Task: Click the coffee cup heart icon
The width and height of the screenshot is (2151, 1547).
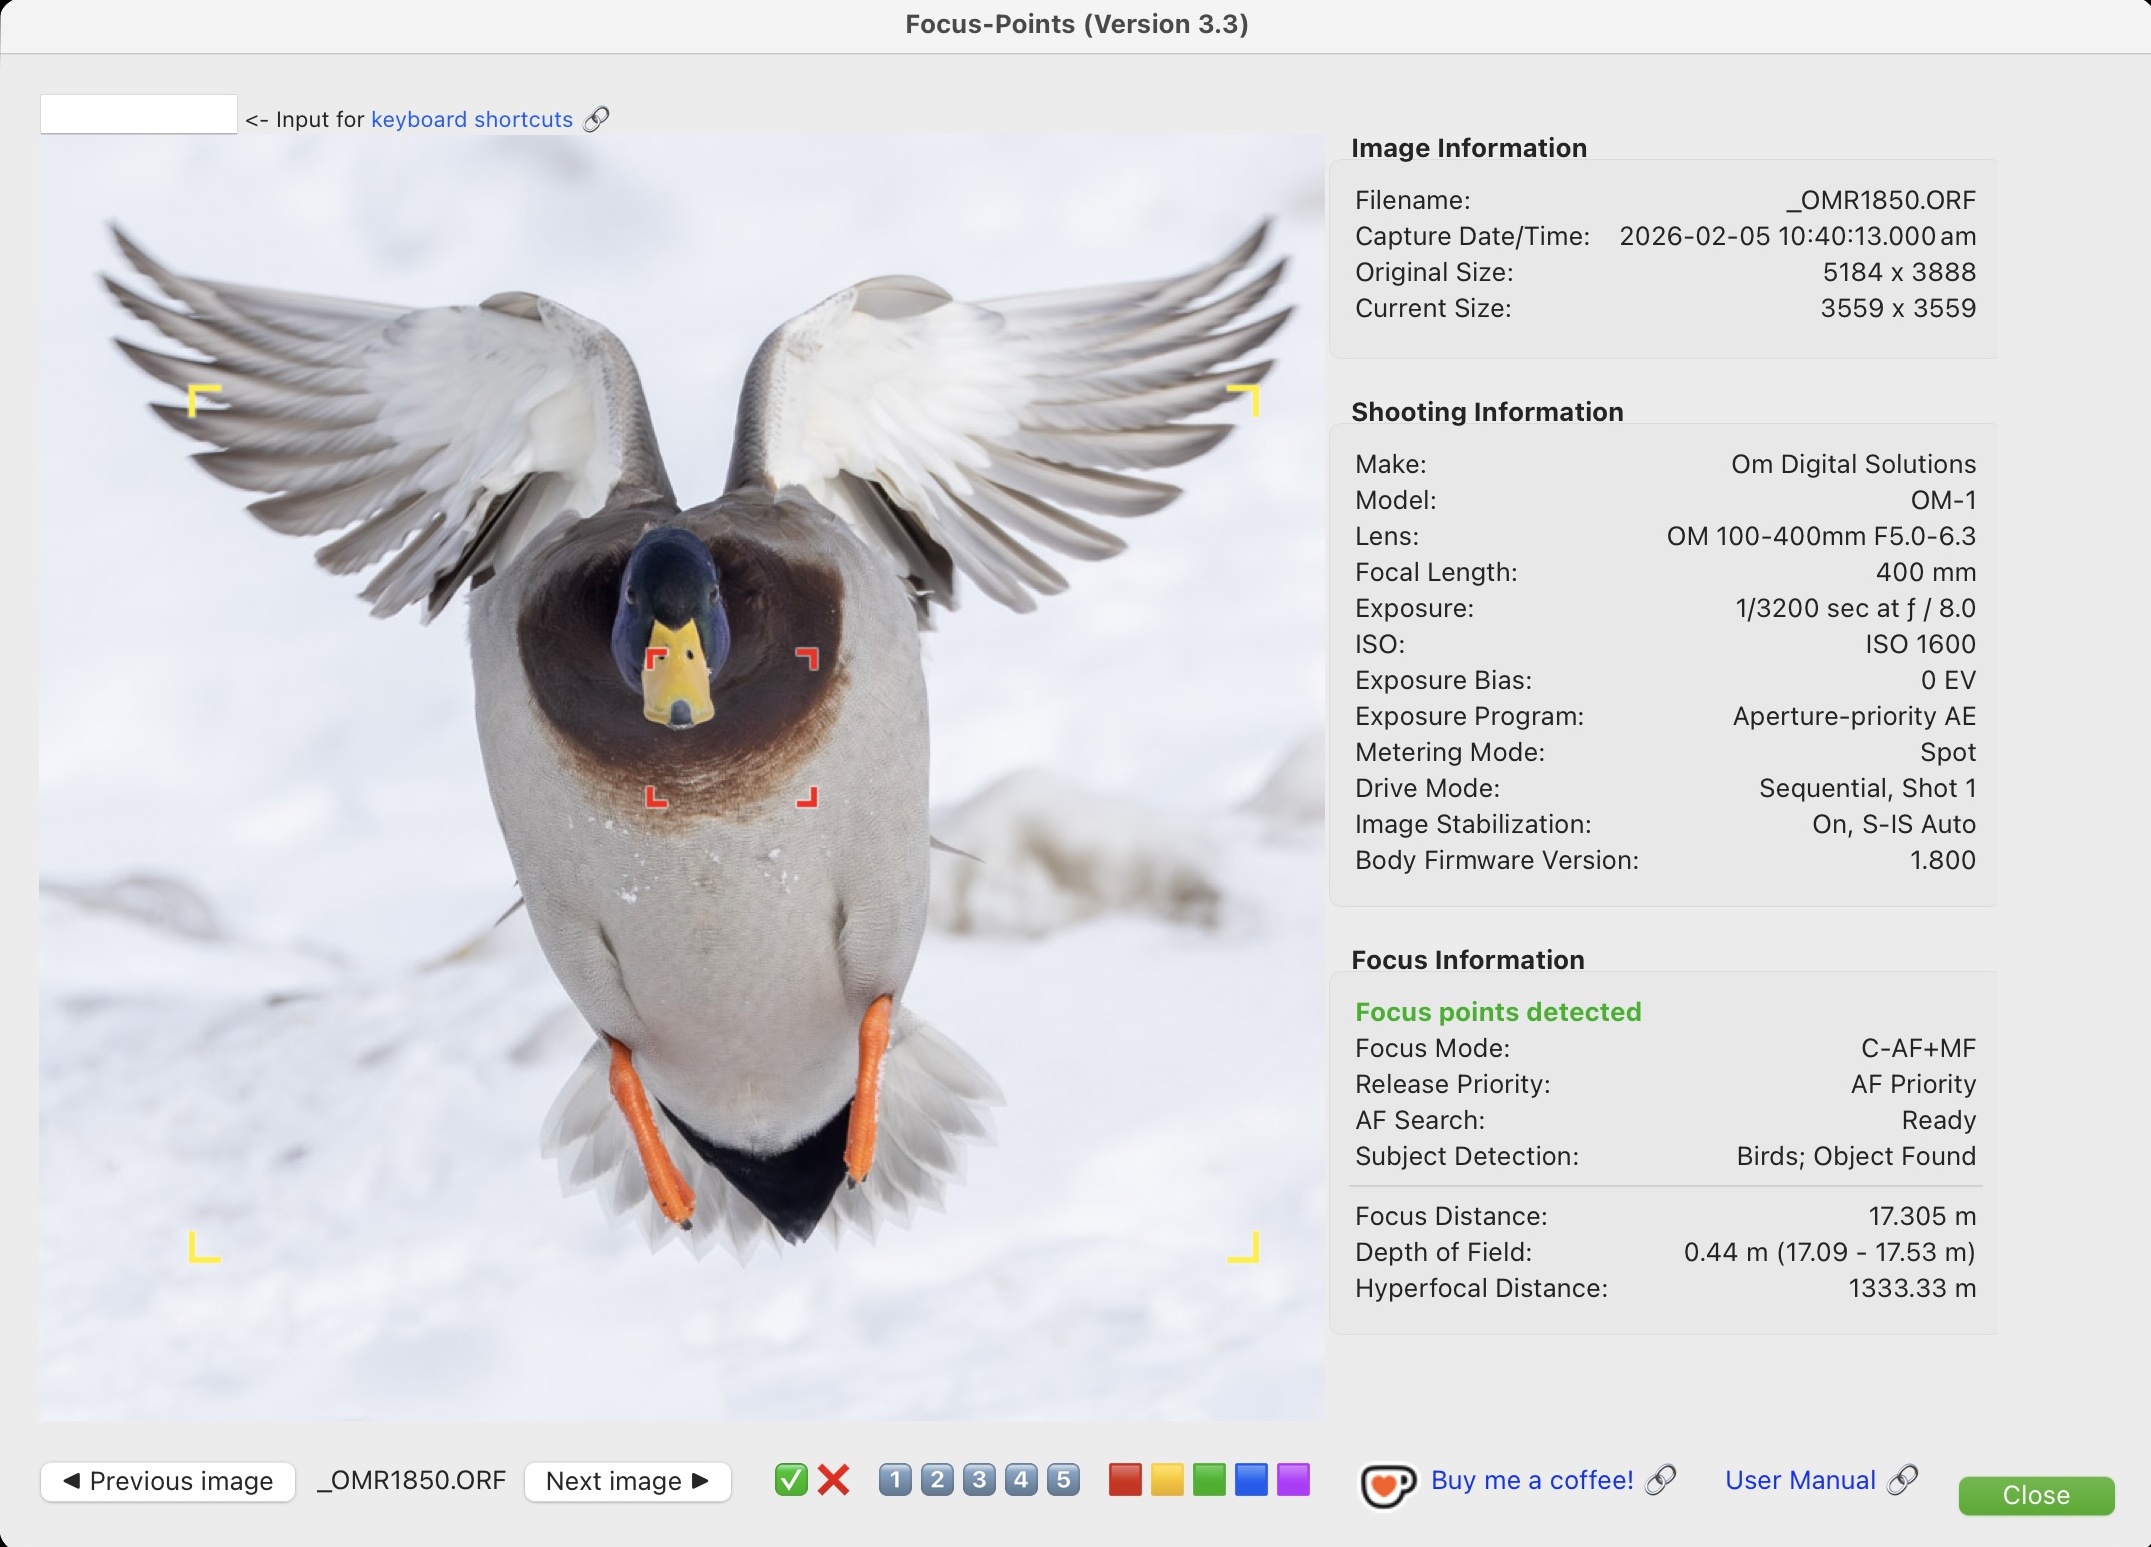Action: [1387, 1485]
